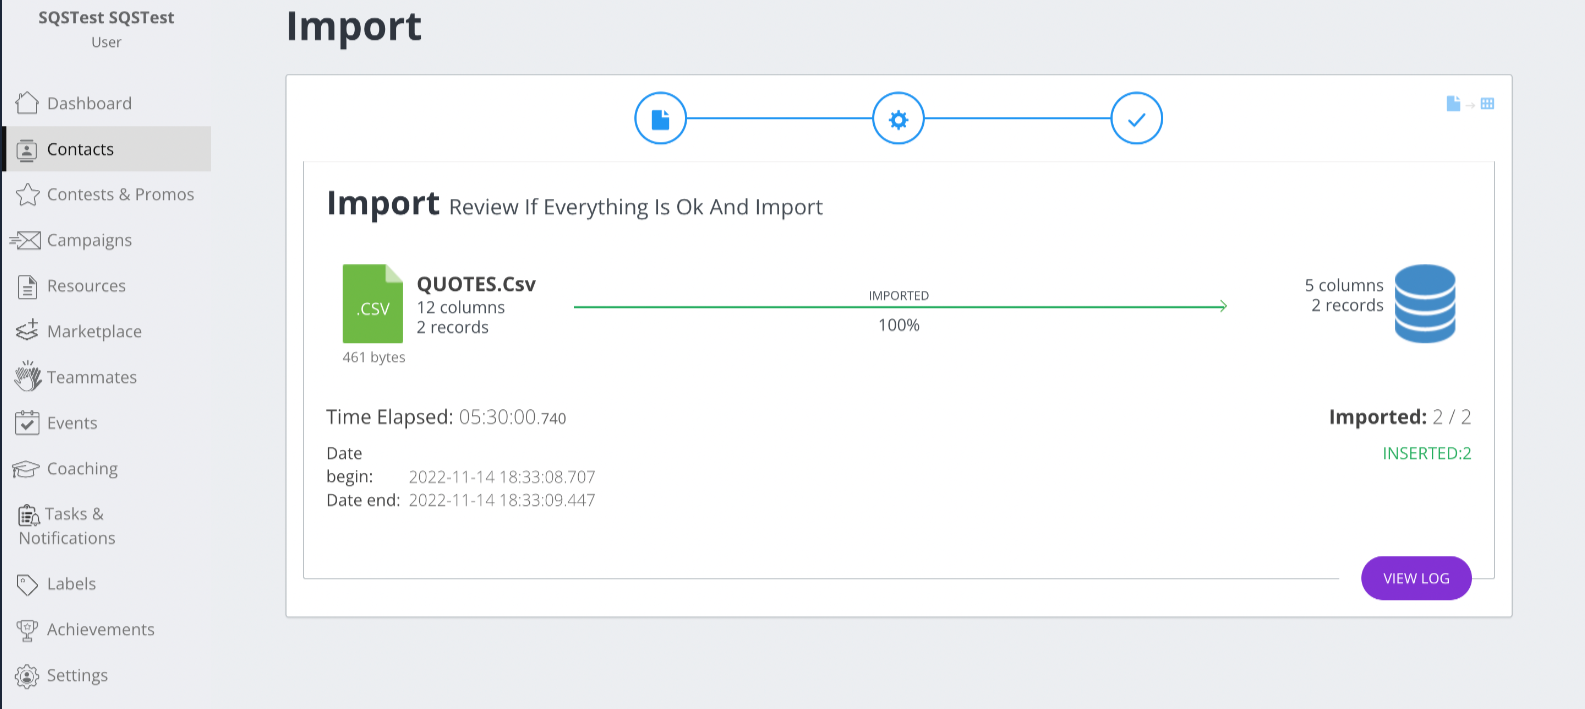Click the Labels tag icon

[27, 584]
